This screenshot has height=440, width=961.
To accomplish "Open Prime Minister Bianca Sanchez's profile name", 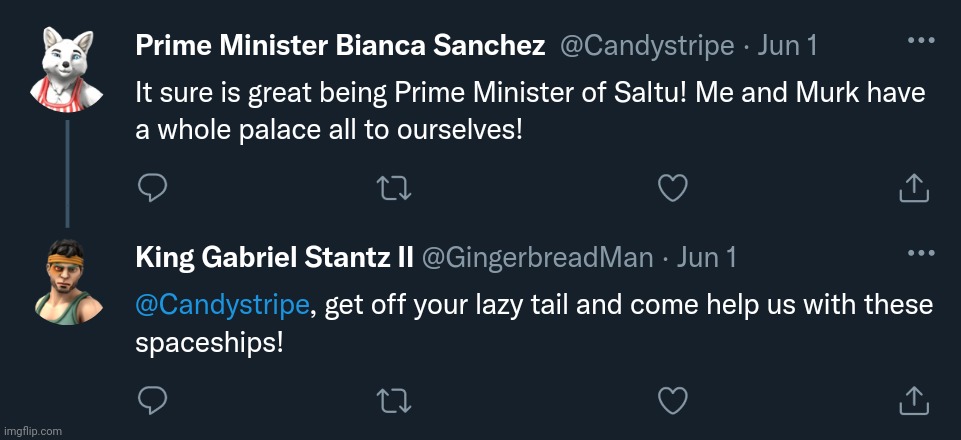I will pos(340,45).
